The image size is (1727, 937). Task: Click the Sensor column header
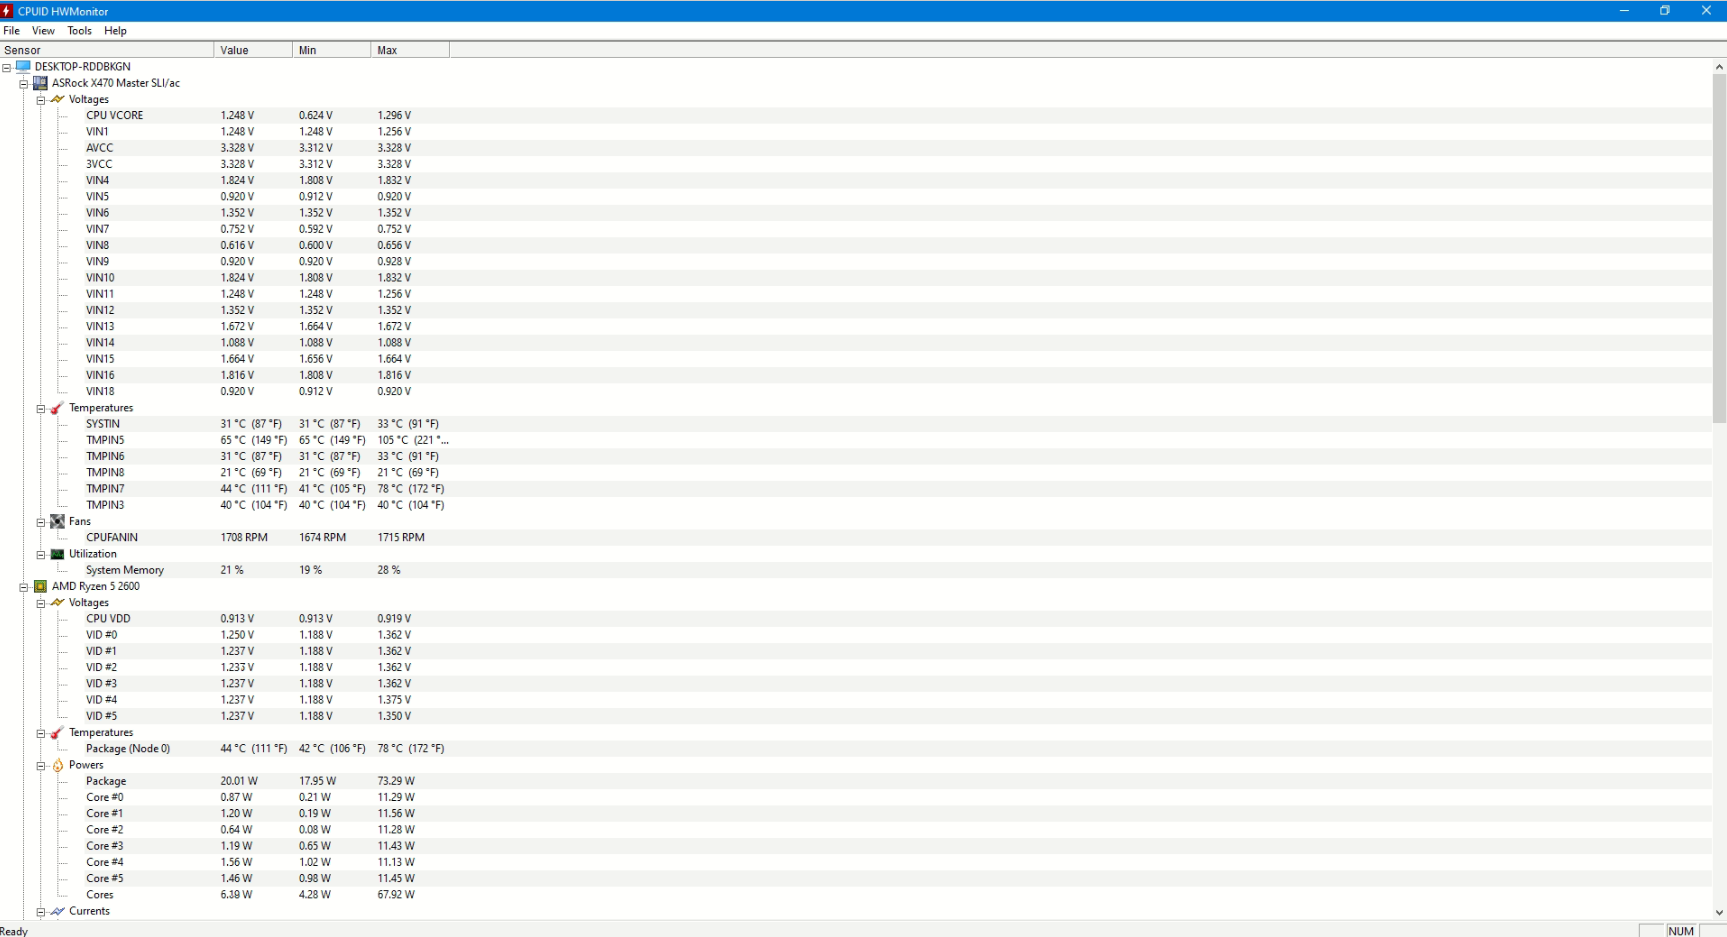[x=107, y=50]
